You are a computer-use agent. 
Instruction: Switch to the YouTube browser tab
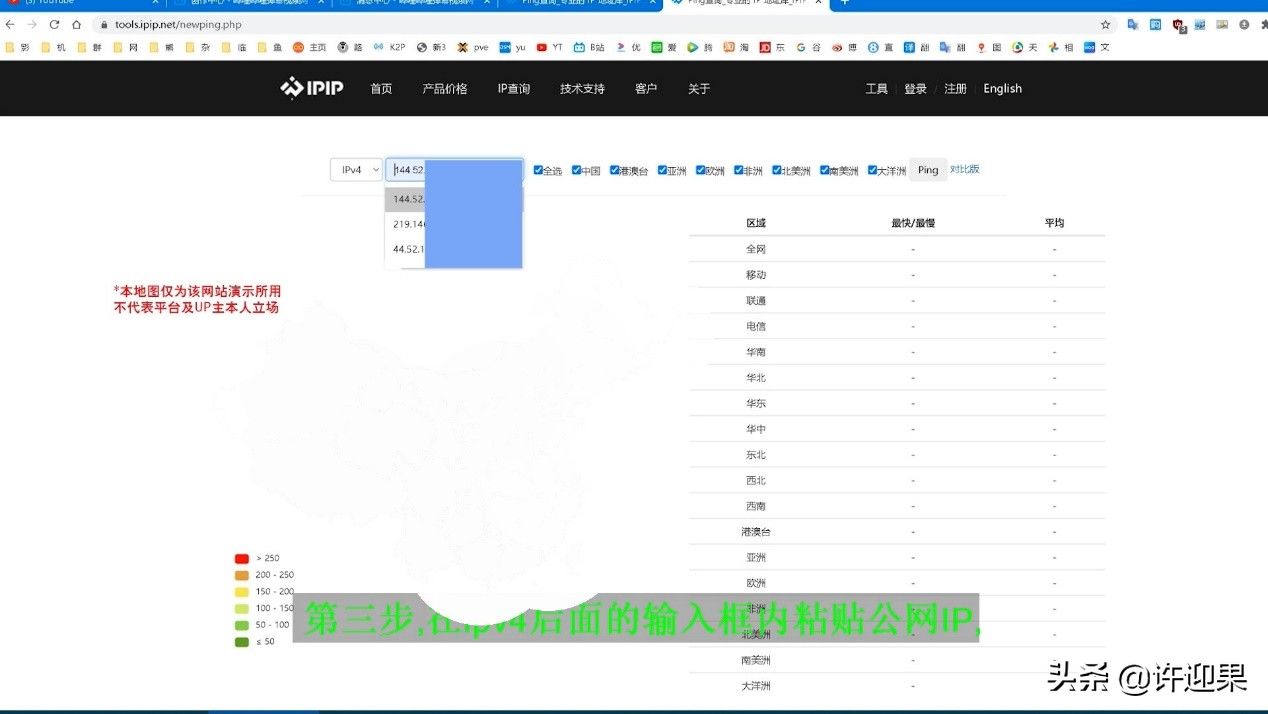point(80,3)
